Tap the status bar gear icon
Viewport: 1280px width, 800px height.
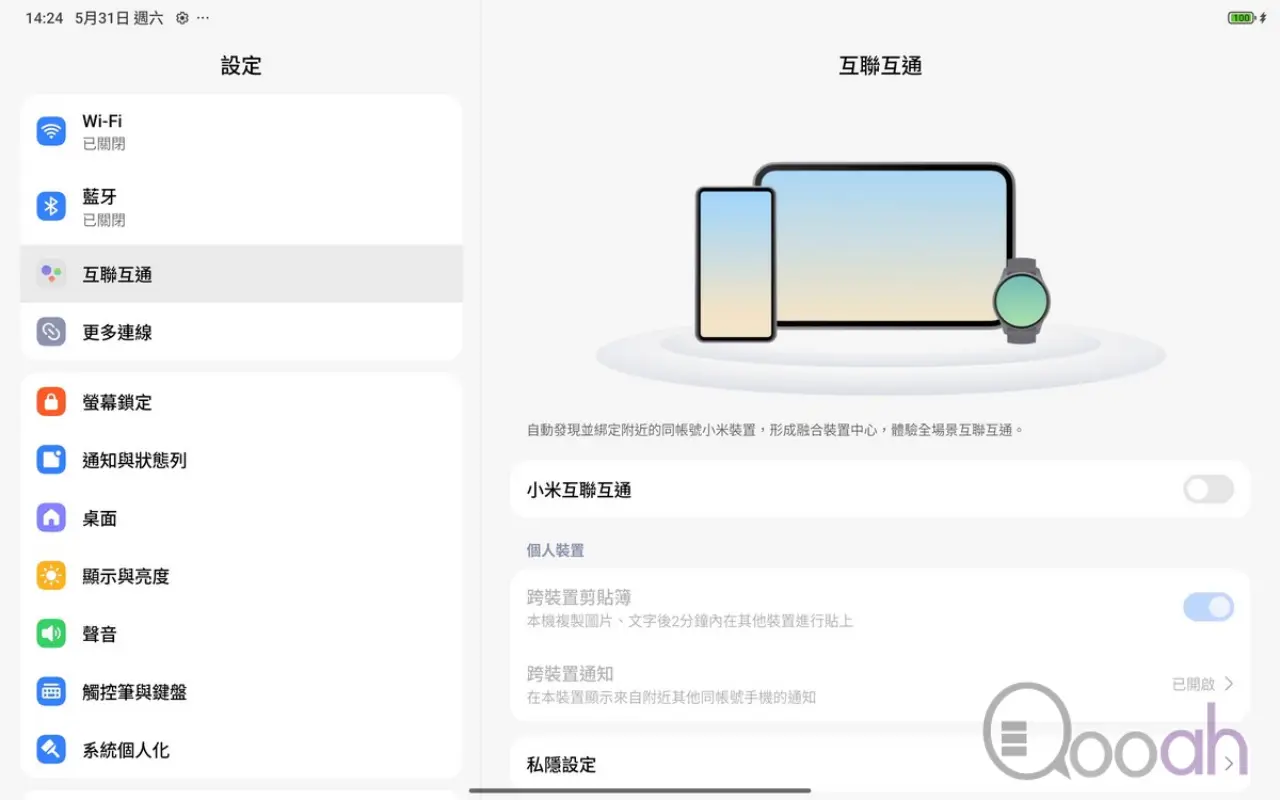coord(182,18)
